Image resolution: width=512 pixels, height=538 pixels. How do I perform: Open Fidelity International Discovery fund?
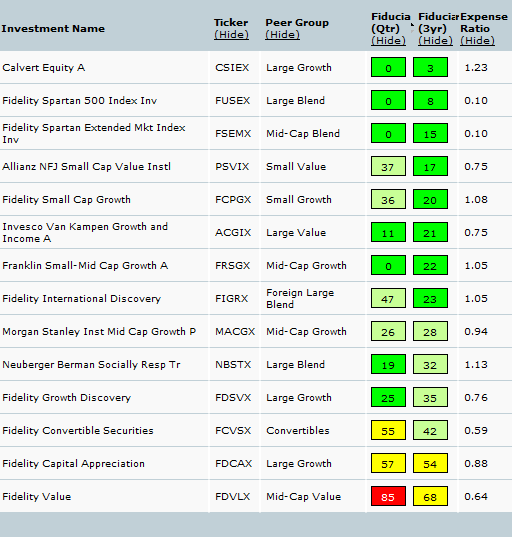pyautogui.click(x=81, y=299)
